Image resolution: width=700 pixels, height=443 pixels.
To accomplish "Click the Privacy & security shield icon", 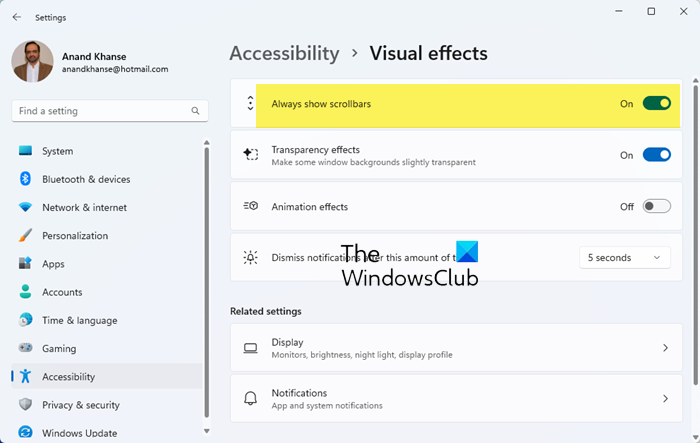I will (25, 405).
